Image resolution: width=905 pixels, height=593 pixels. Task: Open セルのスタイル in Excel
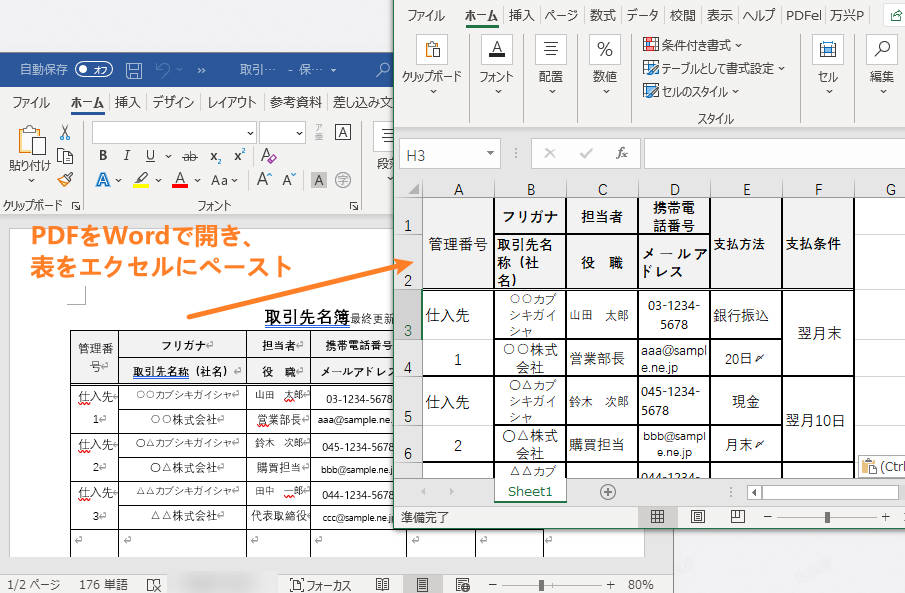coord(691,91)
